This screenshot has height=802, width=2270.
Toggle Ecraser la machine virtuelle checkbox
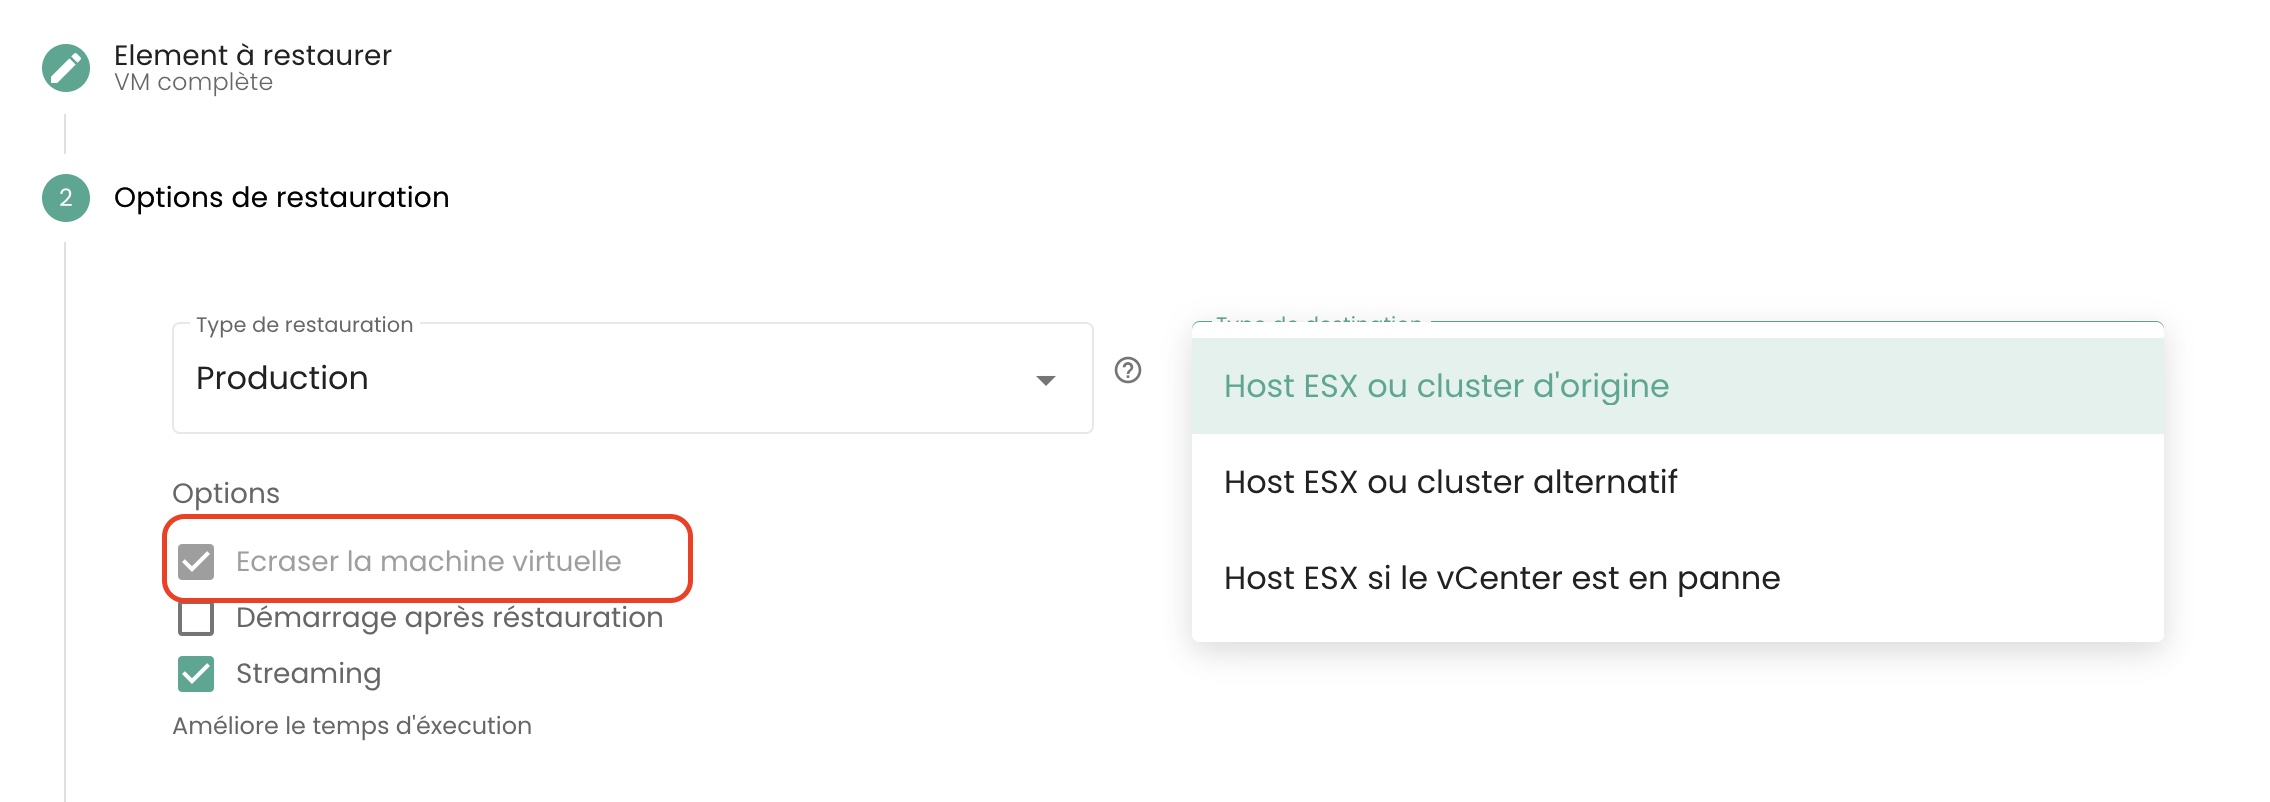[x=196, y=562]
